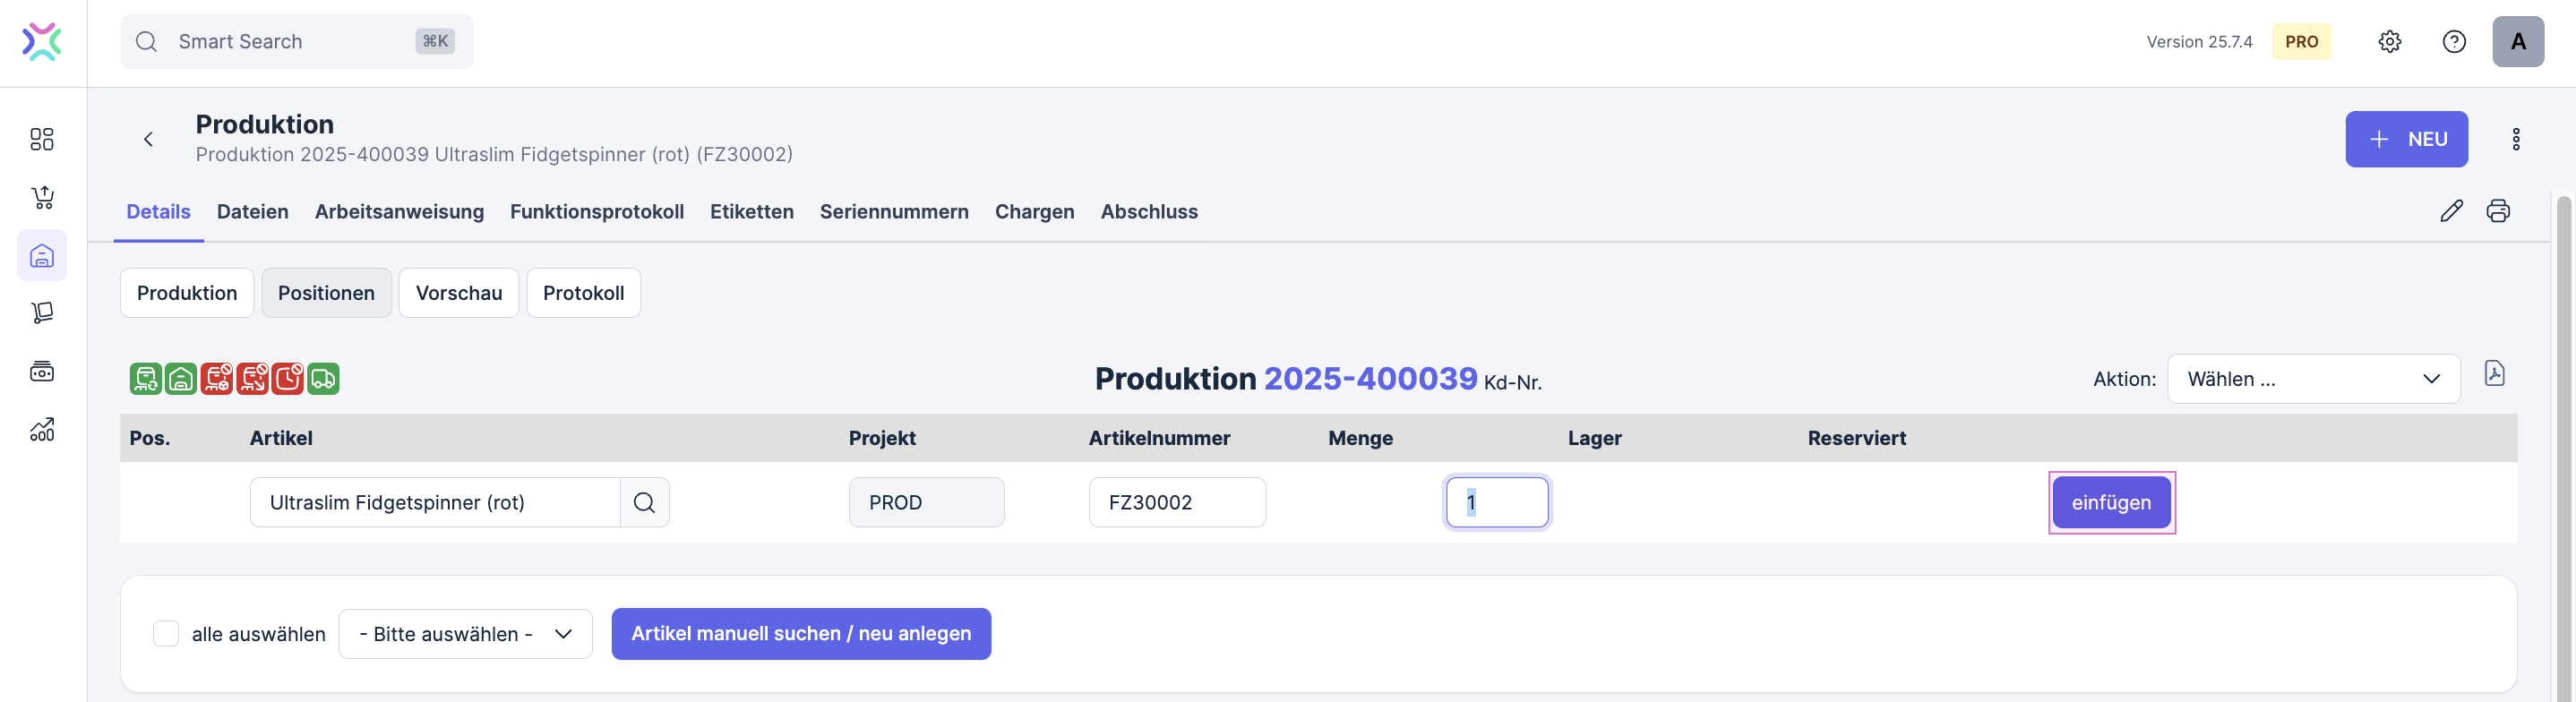This screenshot has width=2576, height=702.
Task: Click the back arrow next to Produktion
Action: pyautogui.click(x=148, y=139)
